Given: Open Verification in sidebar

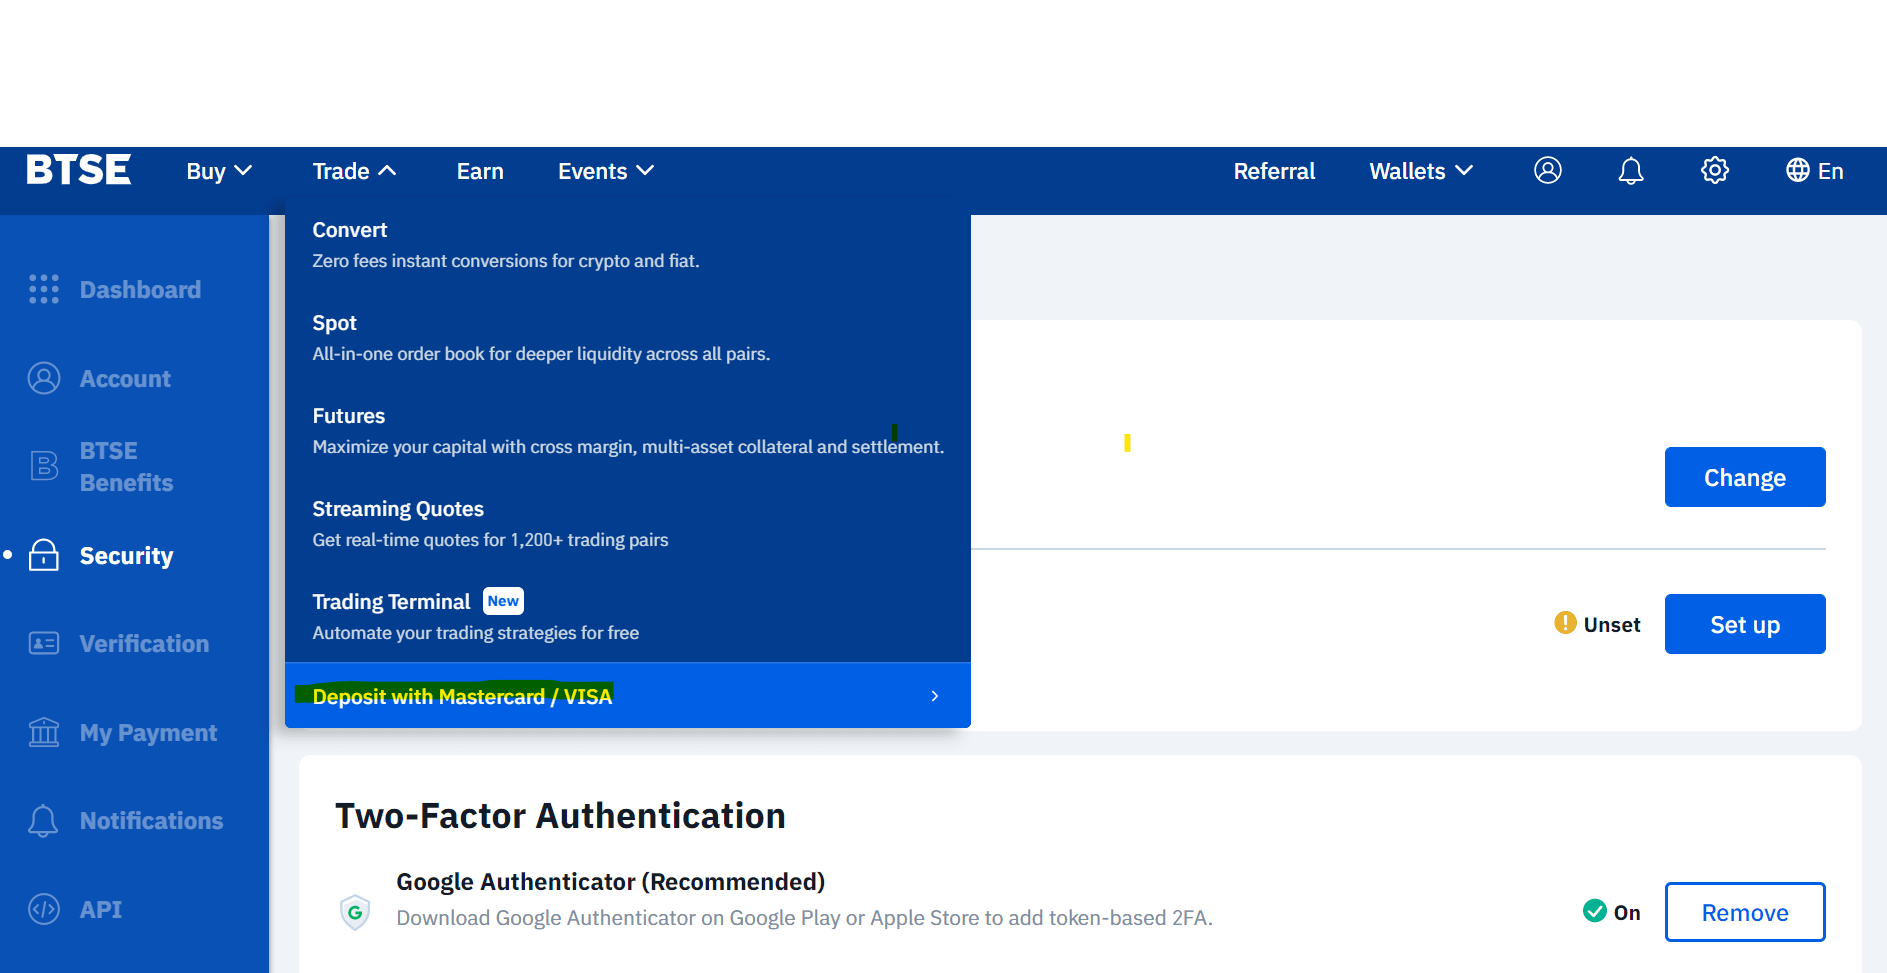Looking at the screenshot, I should coord(144,644).
